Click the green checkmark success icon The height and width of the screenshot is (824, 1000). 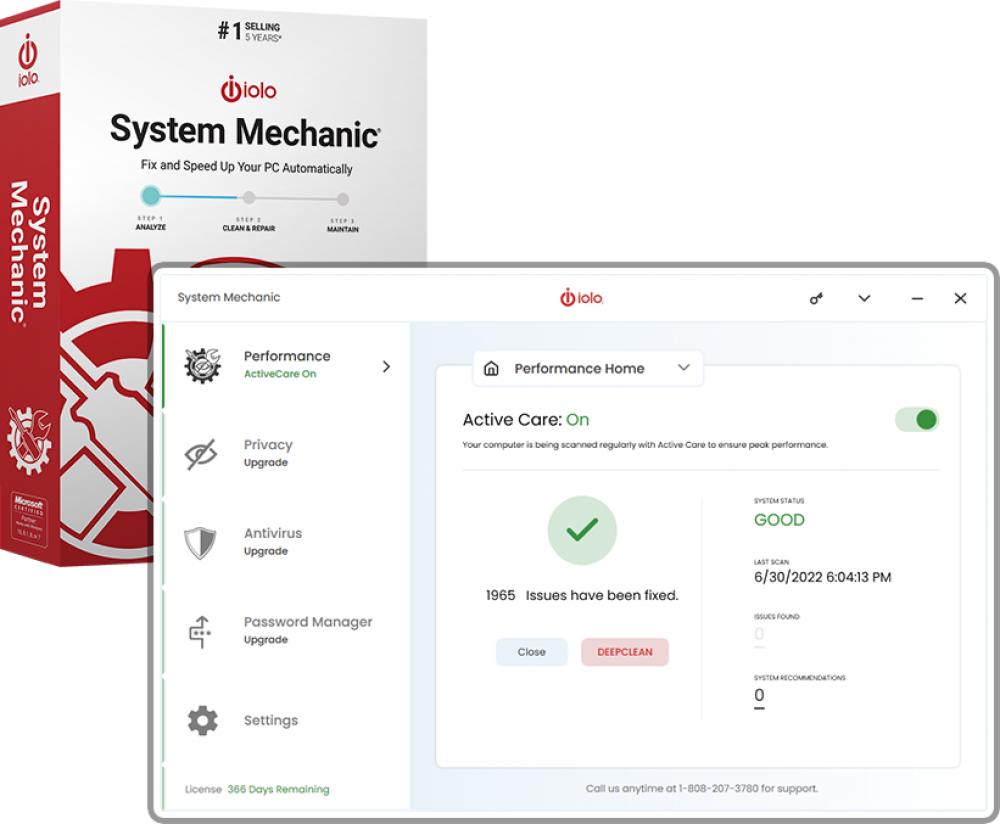583,530
